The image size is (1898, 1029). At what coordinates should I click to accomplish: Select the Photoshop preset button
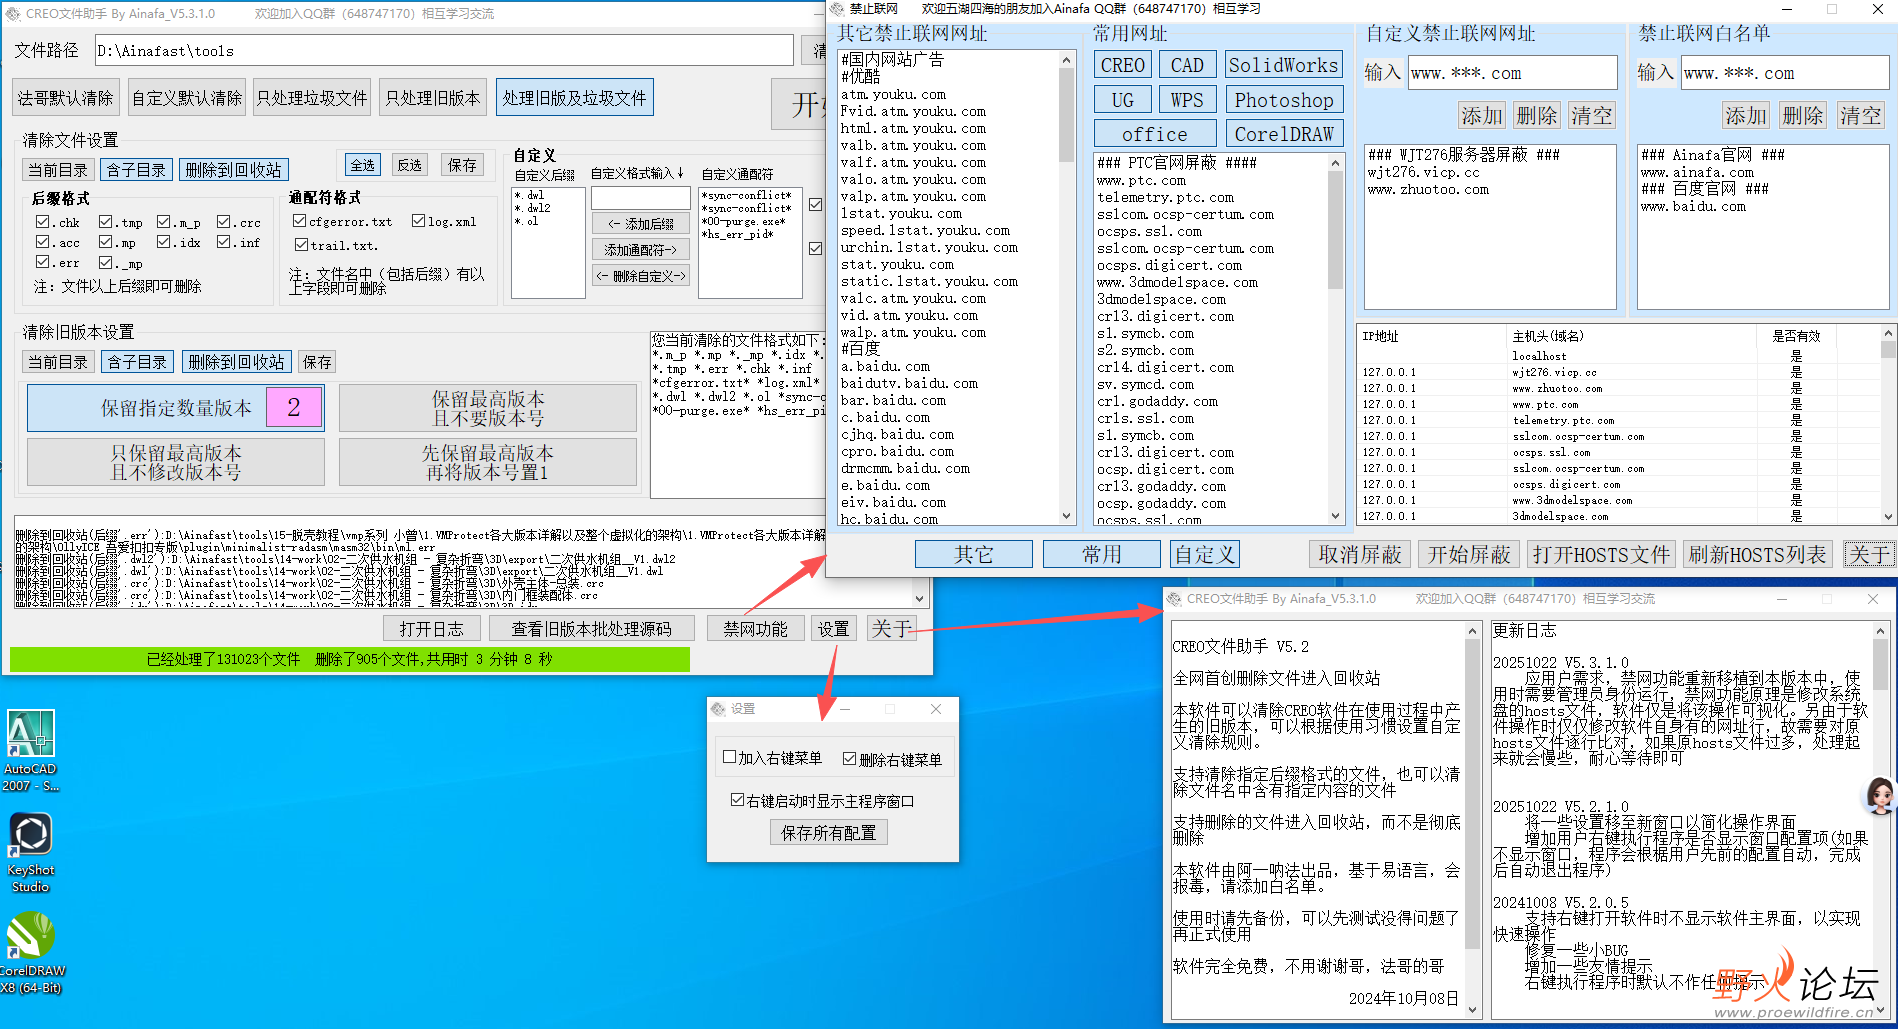[1284, 100]
